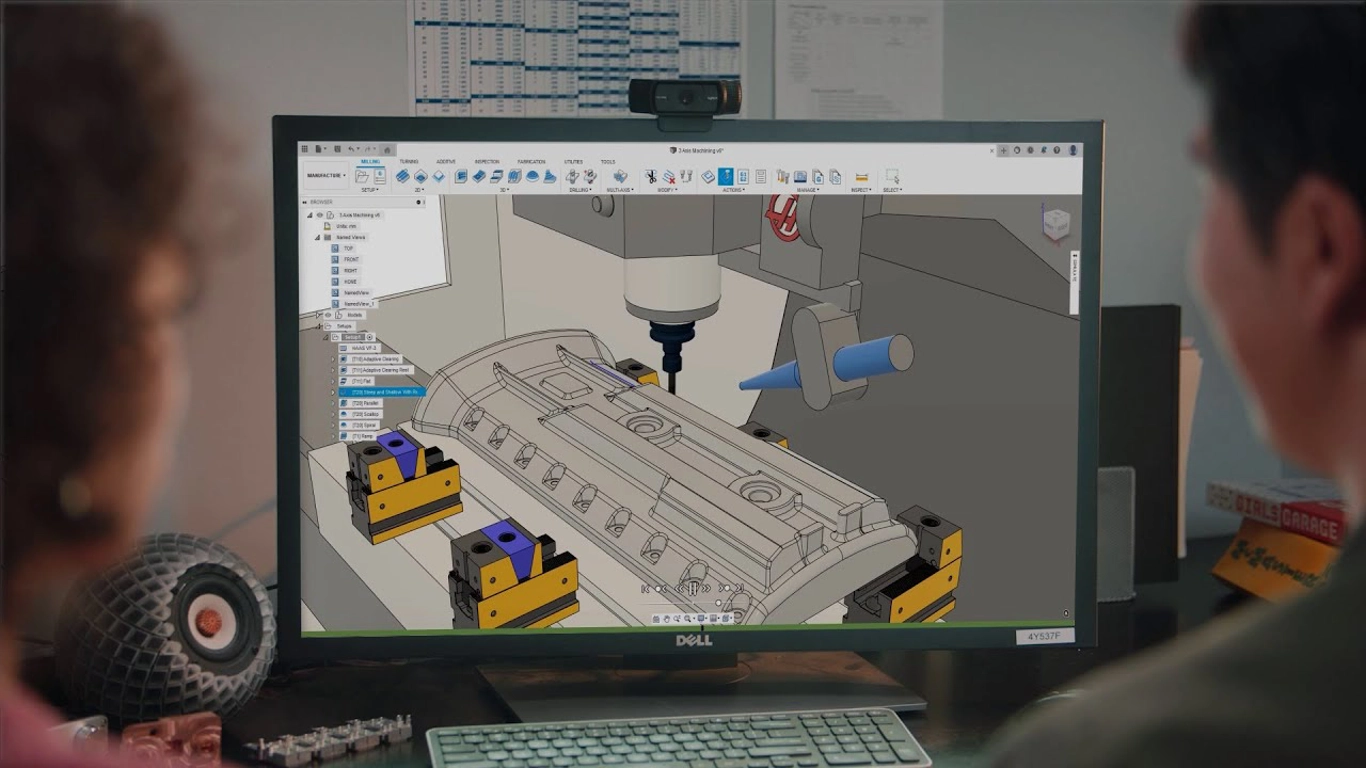Open the DRILLING dropdown menu
The width and height of the screenshot is (1366, 768).
coord(580,190)
